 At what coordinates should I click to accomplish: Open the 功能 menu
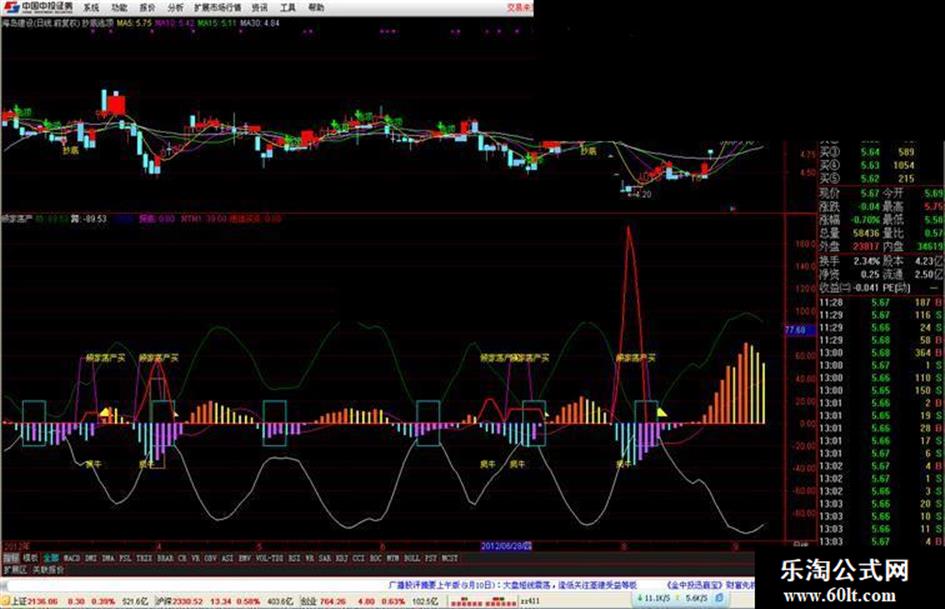click(x=119, y=8)
